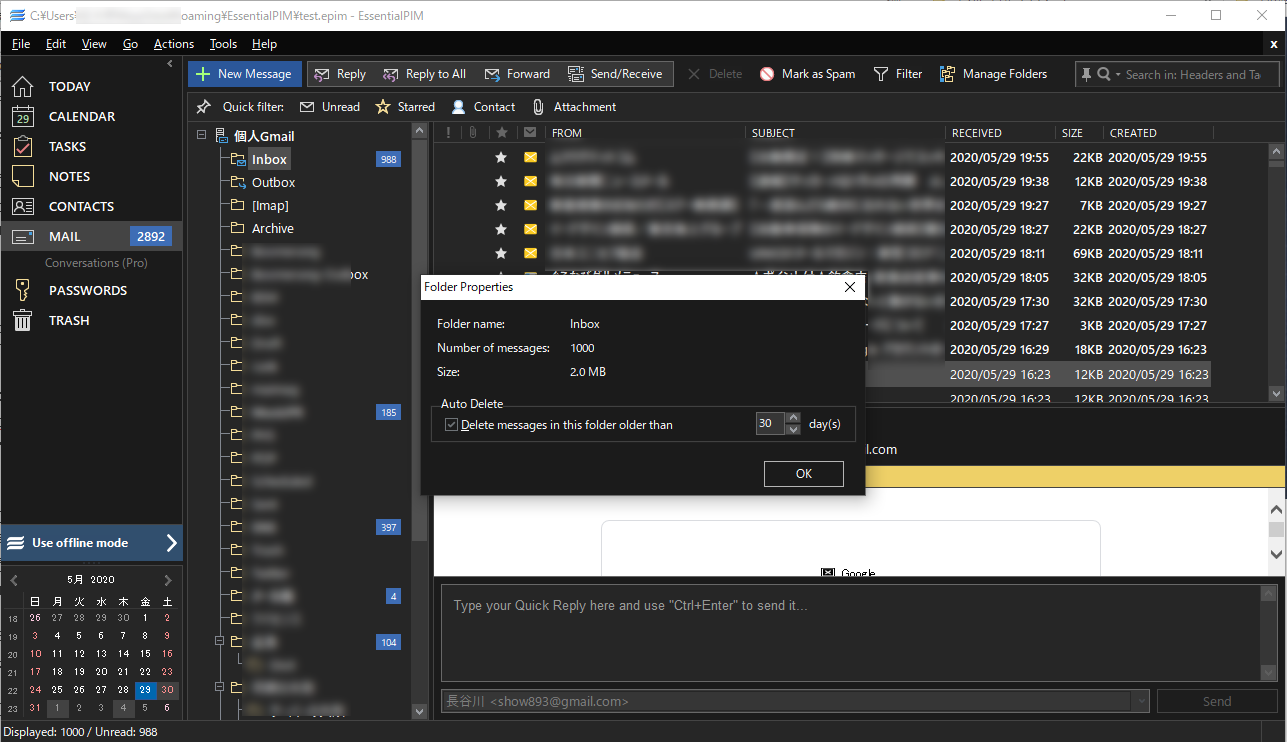Mark the message as Spam

click(x=807, y=74)
